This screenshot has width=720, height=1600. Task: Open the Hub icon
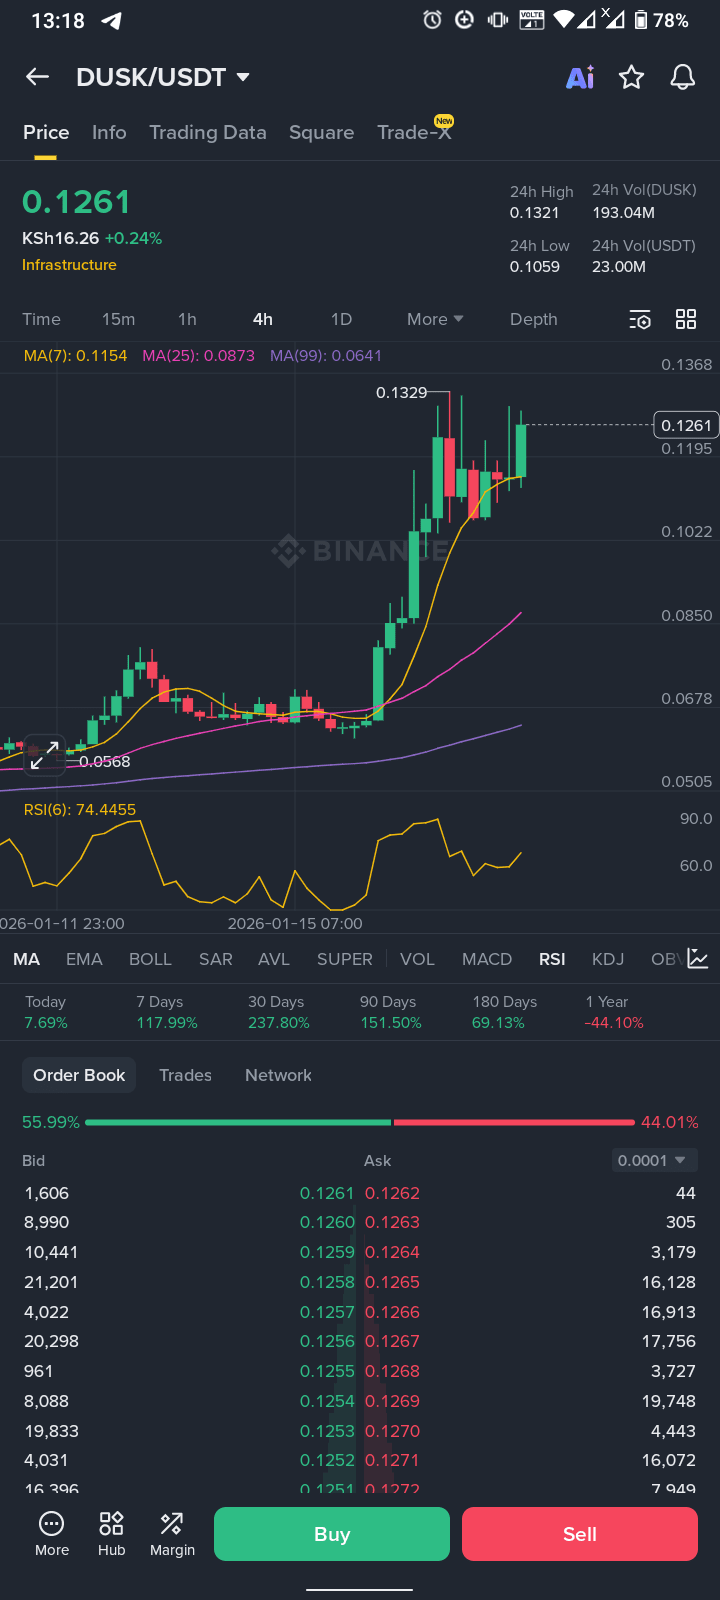coord(111,1534)
